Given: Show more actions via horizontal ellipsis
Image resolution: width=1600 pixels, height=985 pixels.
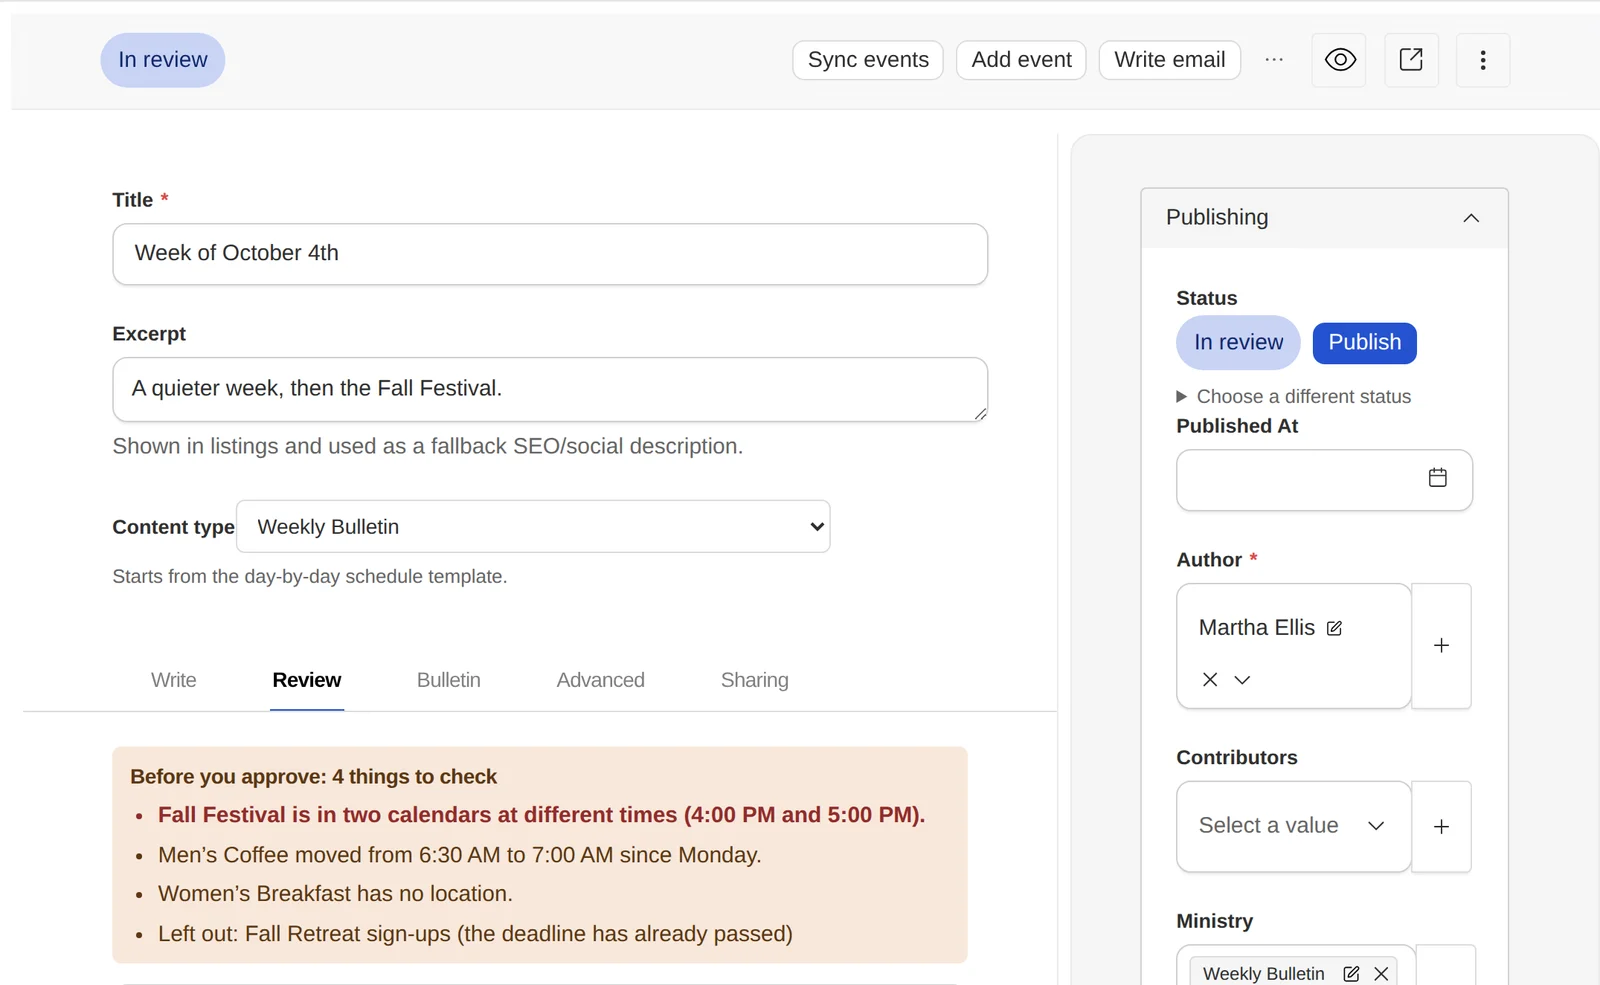Looking at the screenshot, I should (x=1274, y=60).
